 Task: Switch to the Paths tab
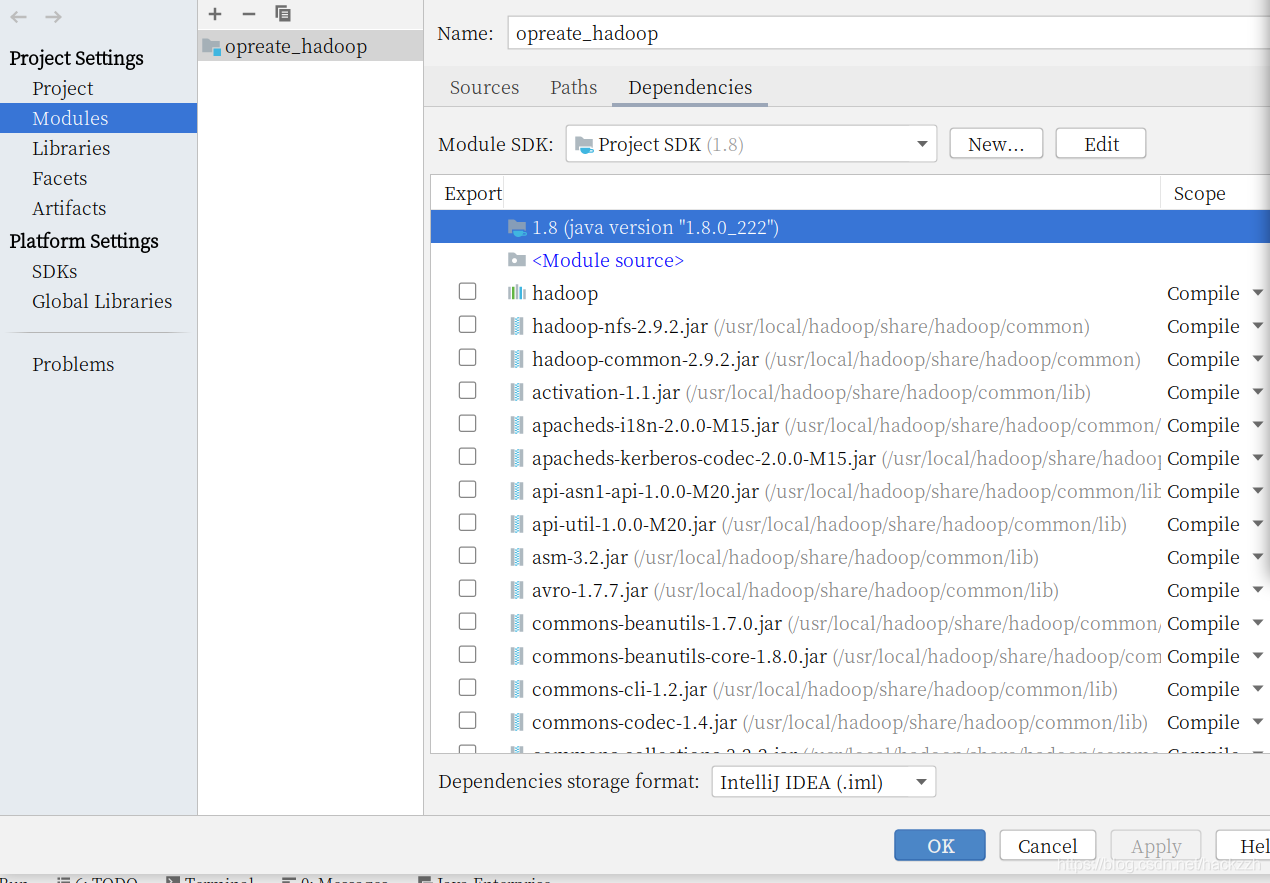(x=573, y=87)
